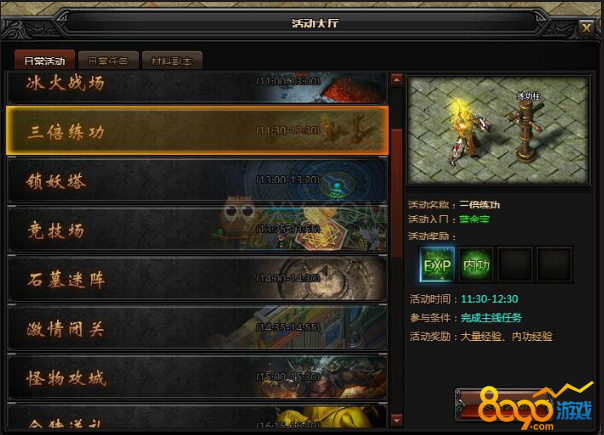Choose the 竞技场 activity entry
The width and height of the screenshot is (604, 435).
point(197,230)
